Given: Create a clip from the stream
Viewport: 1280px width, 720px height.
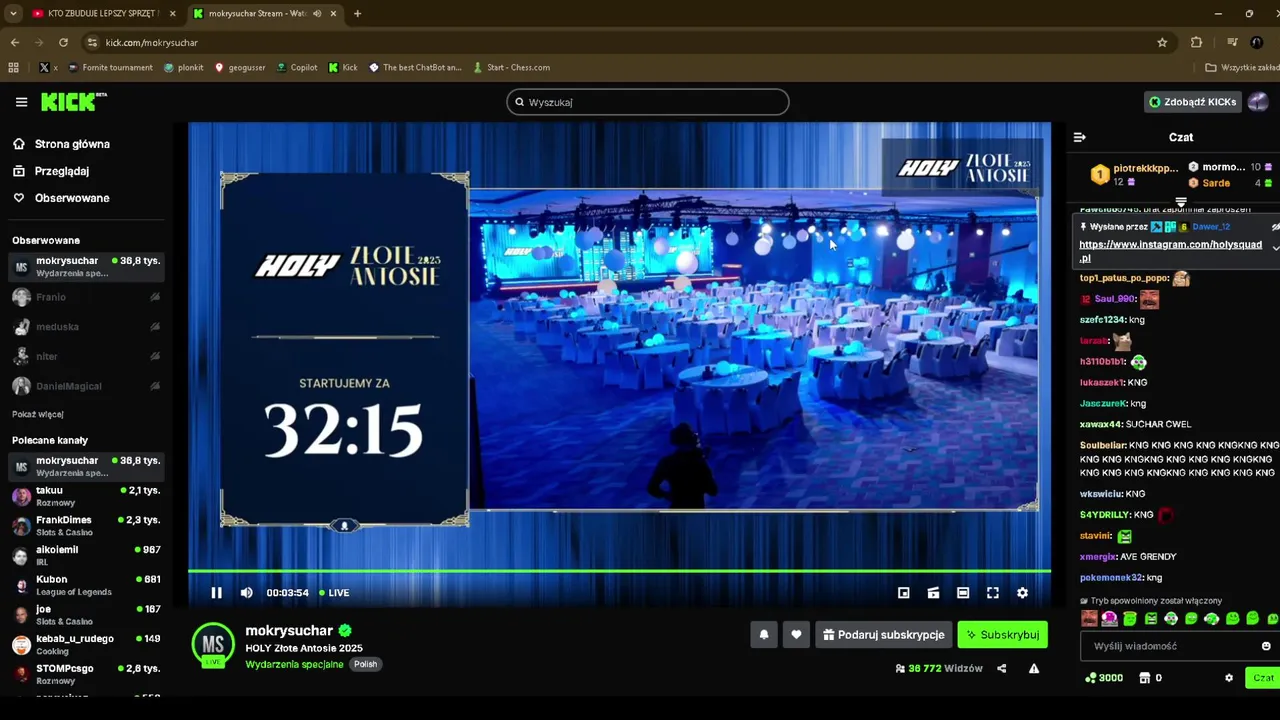Looking at the screenshot, I should pos(933,593).
